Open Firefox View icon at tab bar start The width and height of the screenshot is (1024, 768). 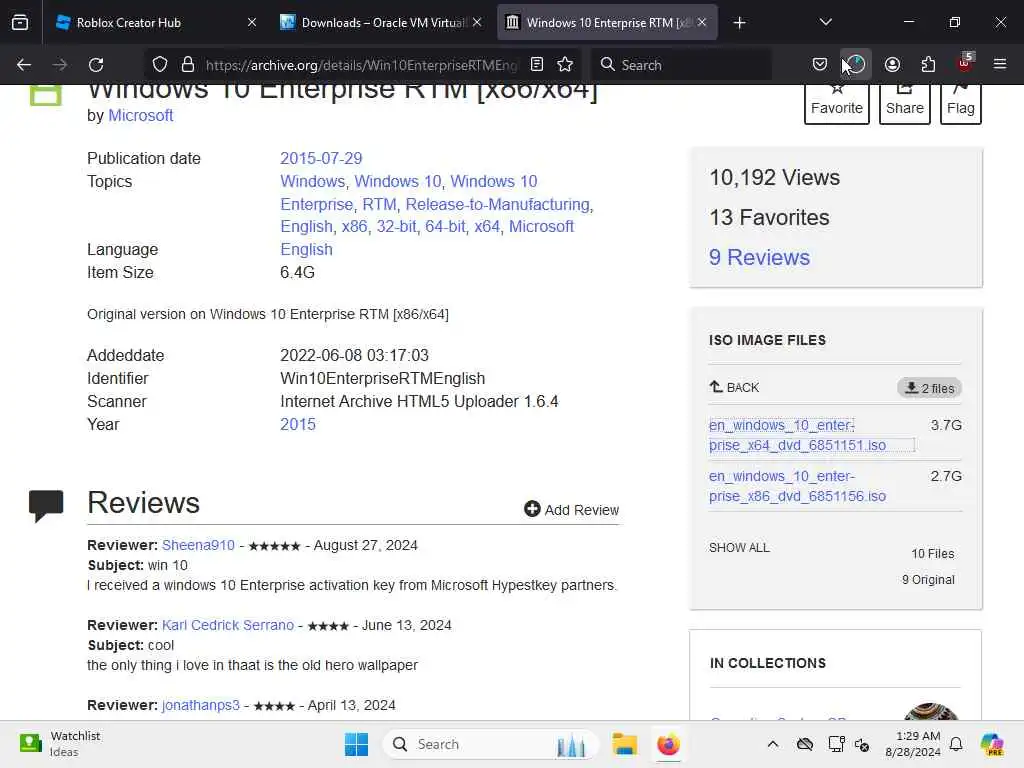20,23
